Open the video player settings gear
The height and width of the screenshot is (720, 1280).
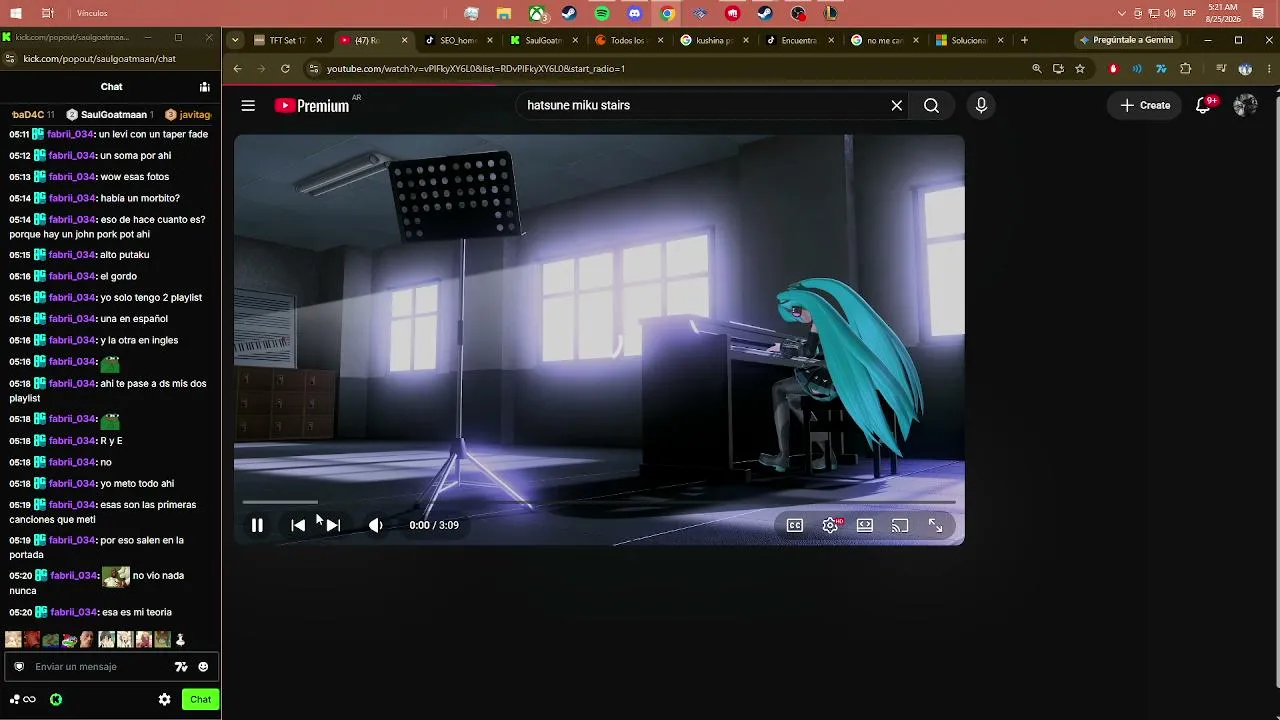pos(830,525)
